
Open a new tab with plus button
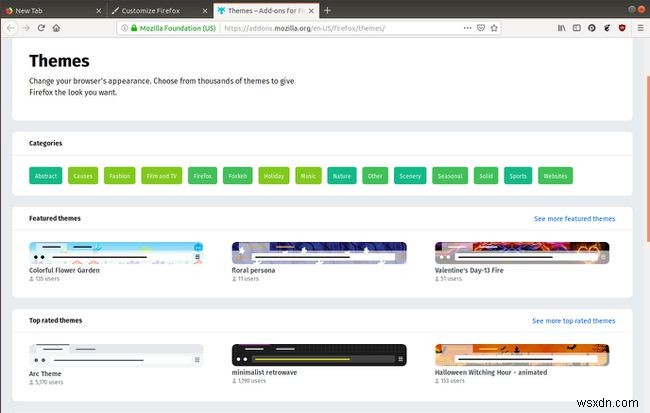click(327, 10)
